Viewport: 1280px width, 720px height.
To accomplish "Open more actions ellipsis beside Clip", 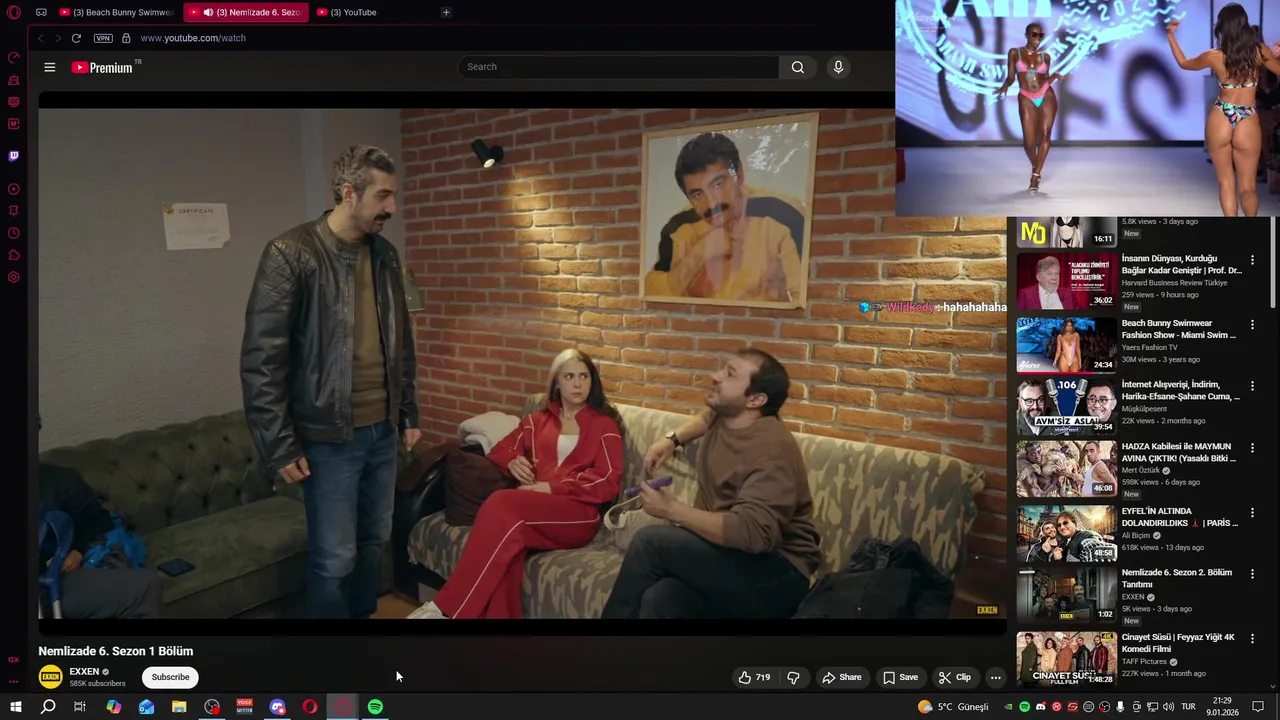I will (x=995, y=677).
